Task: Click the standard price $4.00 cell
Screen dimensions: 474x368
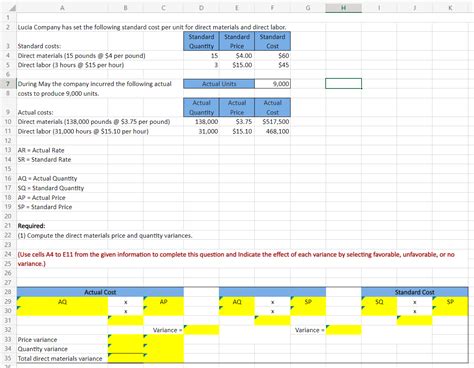Action: pos(237,56)
